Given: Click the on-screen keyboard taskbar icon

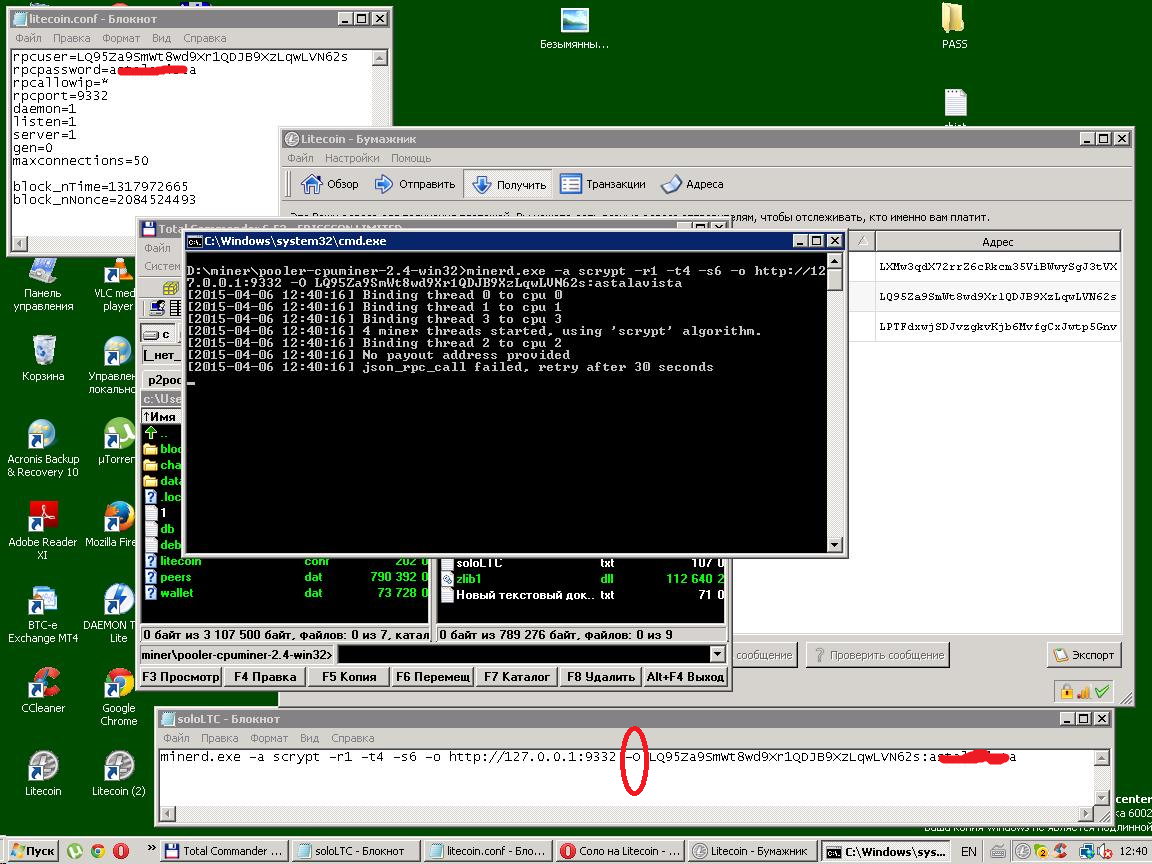Looking at the screenshot, I should tap(998, 851).
